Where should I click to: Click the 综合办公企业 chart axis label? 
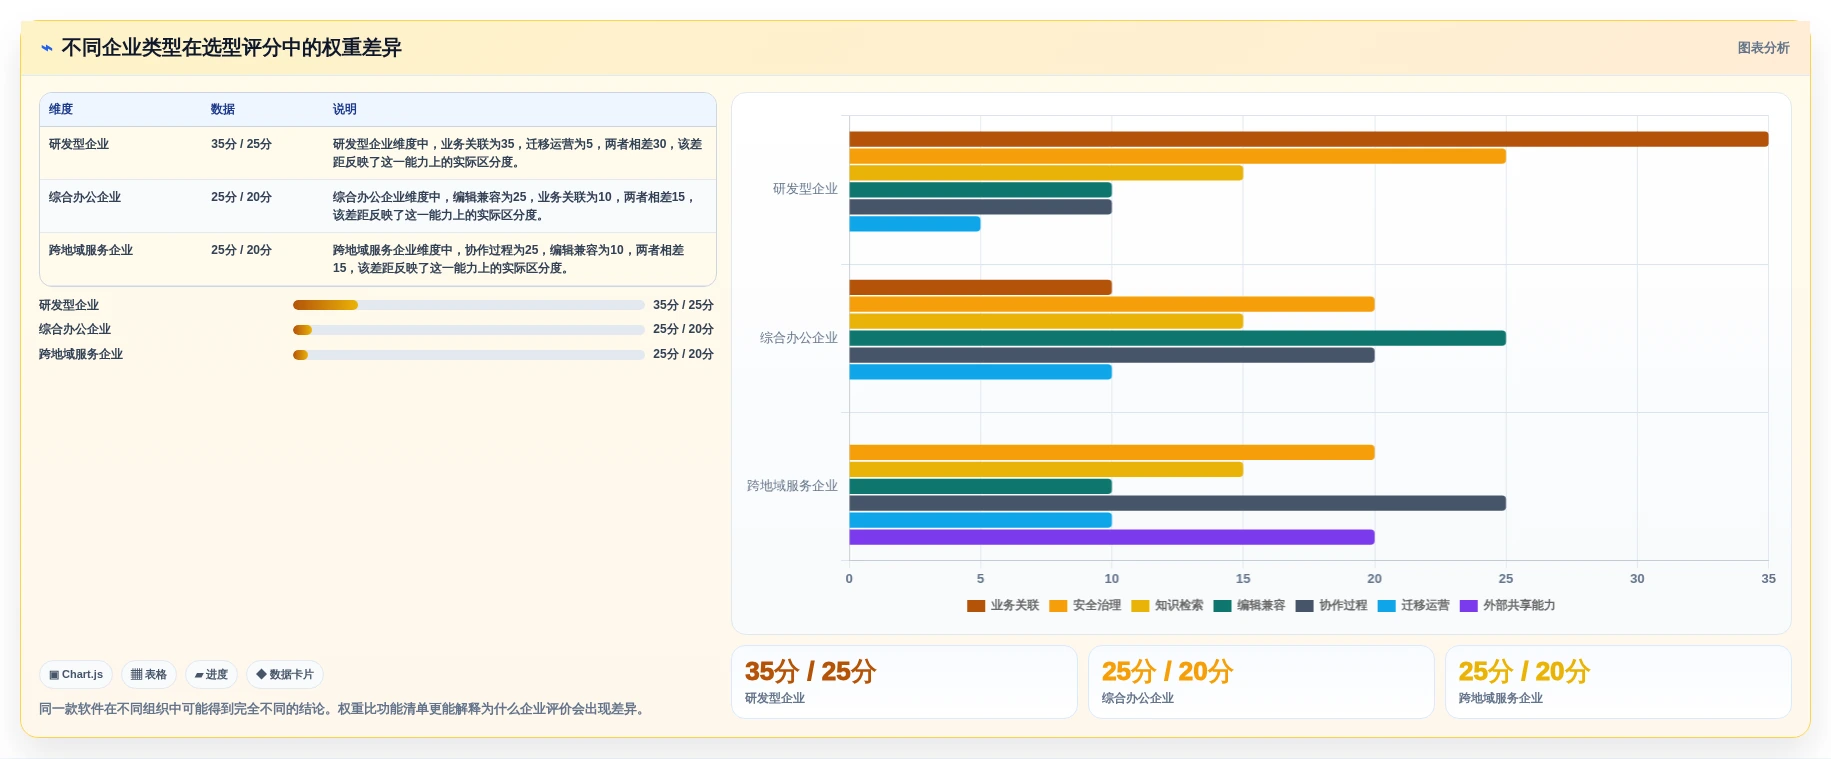pyautogui.click(x=799, y=338)
